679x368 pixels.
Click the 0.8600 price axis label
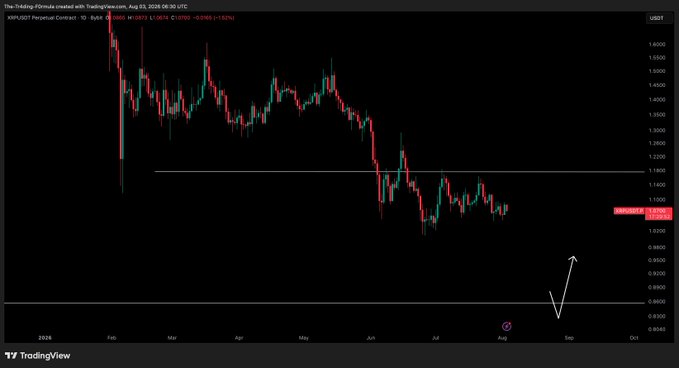657,302
